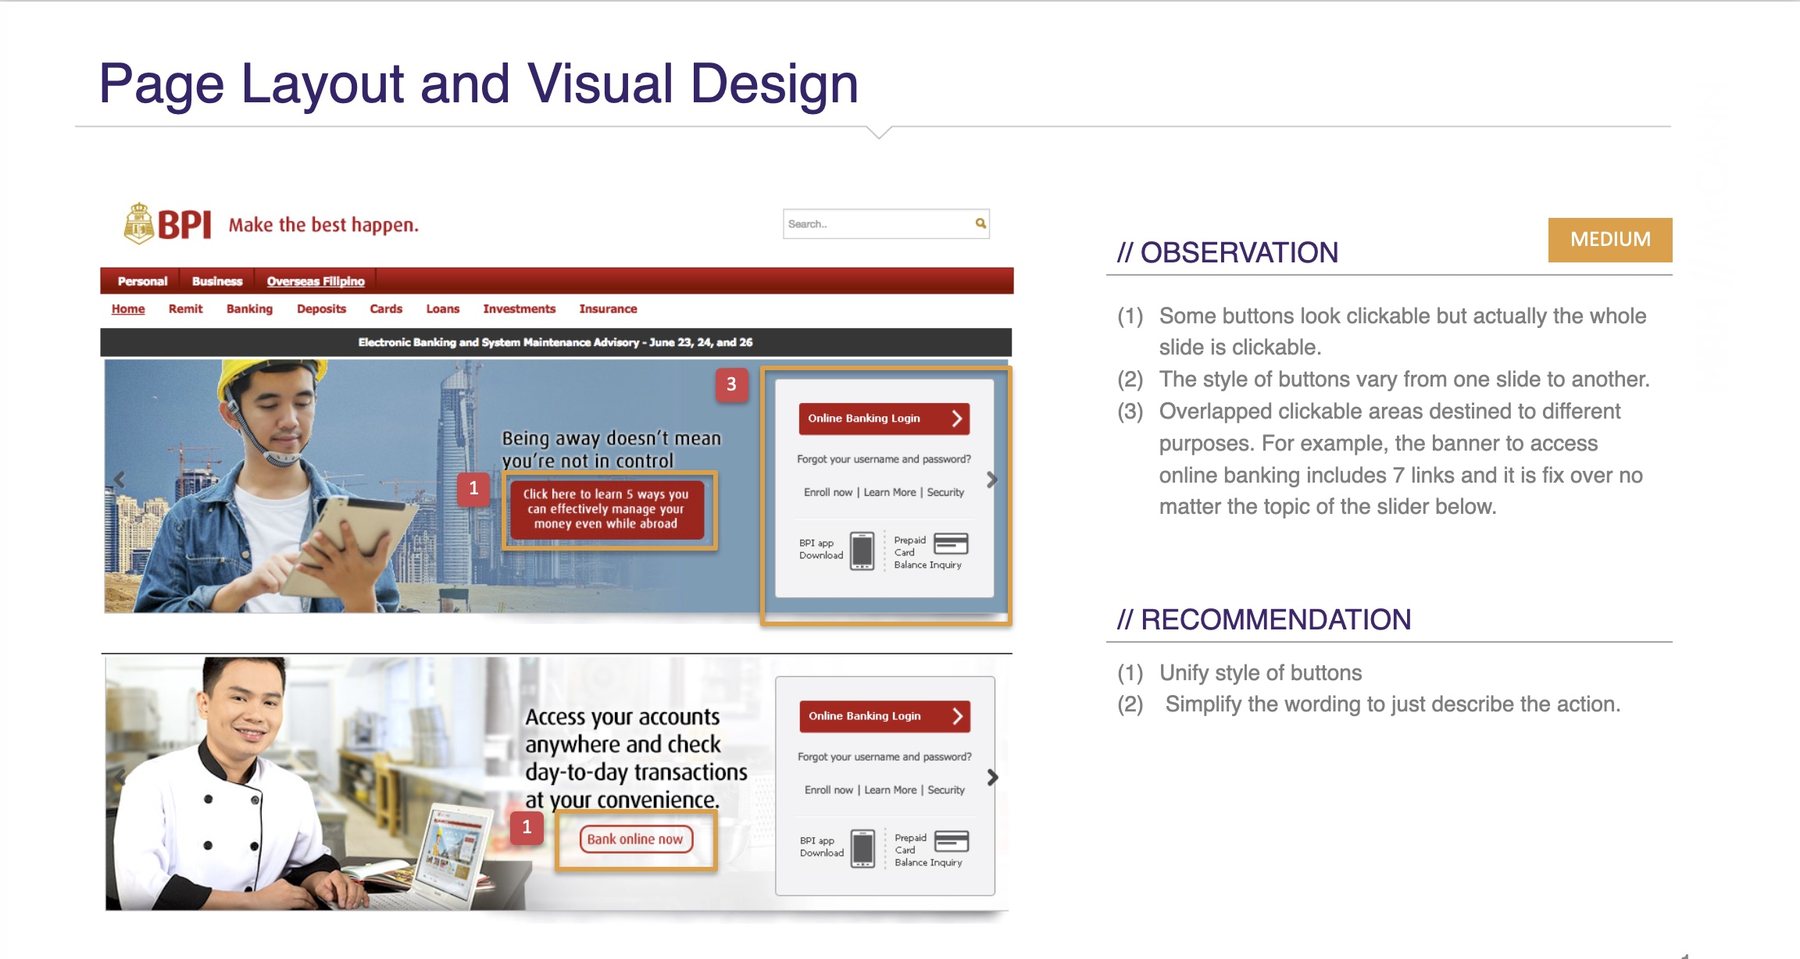Click the 'Page Layout and Visual Design' title
Screen dimensions: 1800x959
tap(478, 84)
